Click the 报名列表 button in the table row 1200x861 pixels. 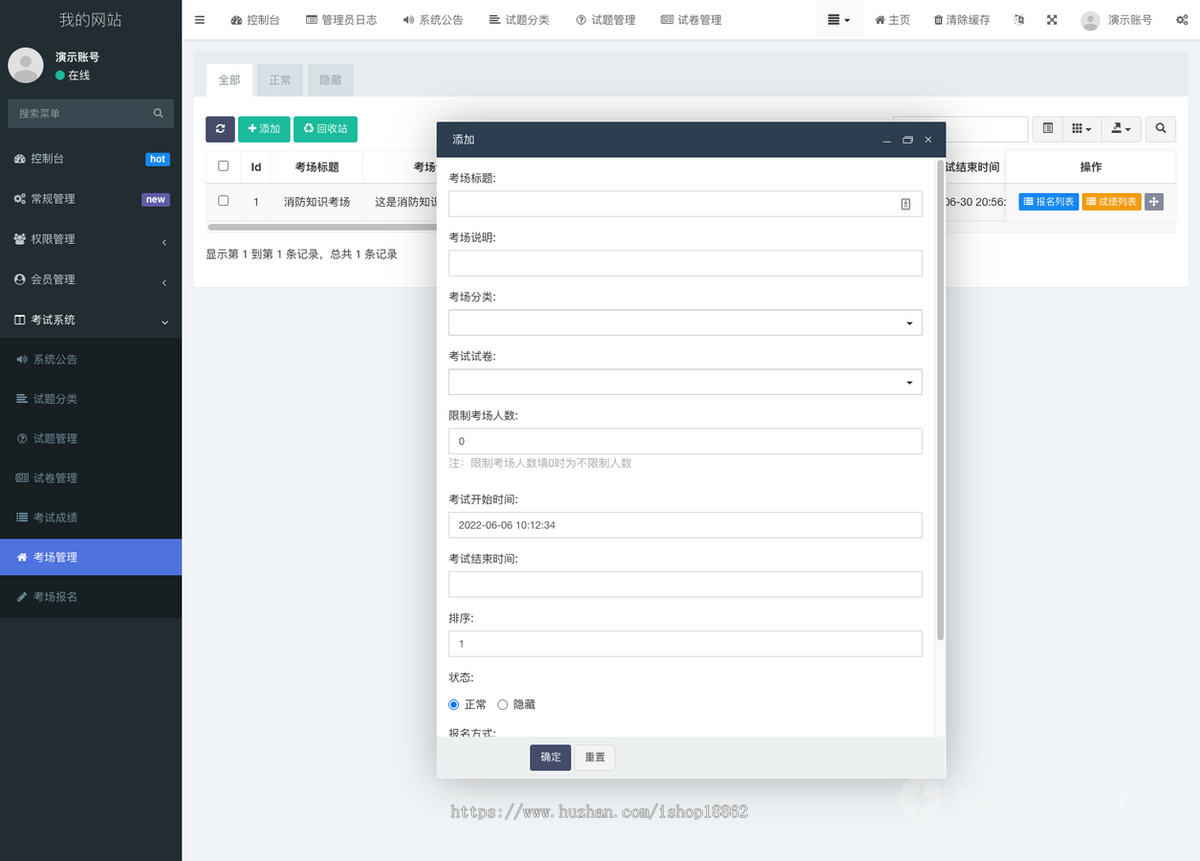[x=1048, y=201]
